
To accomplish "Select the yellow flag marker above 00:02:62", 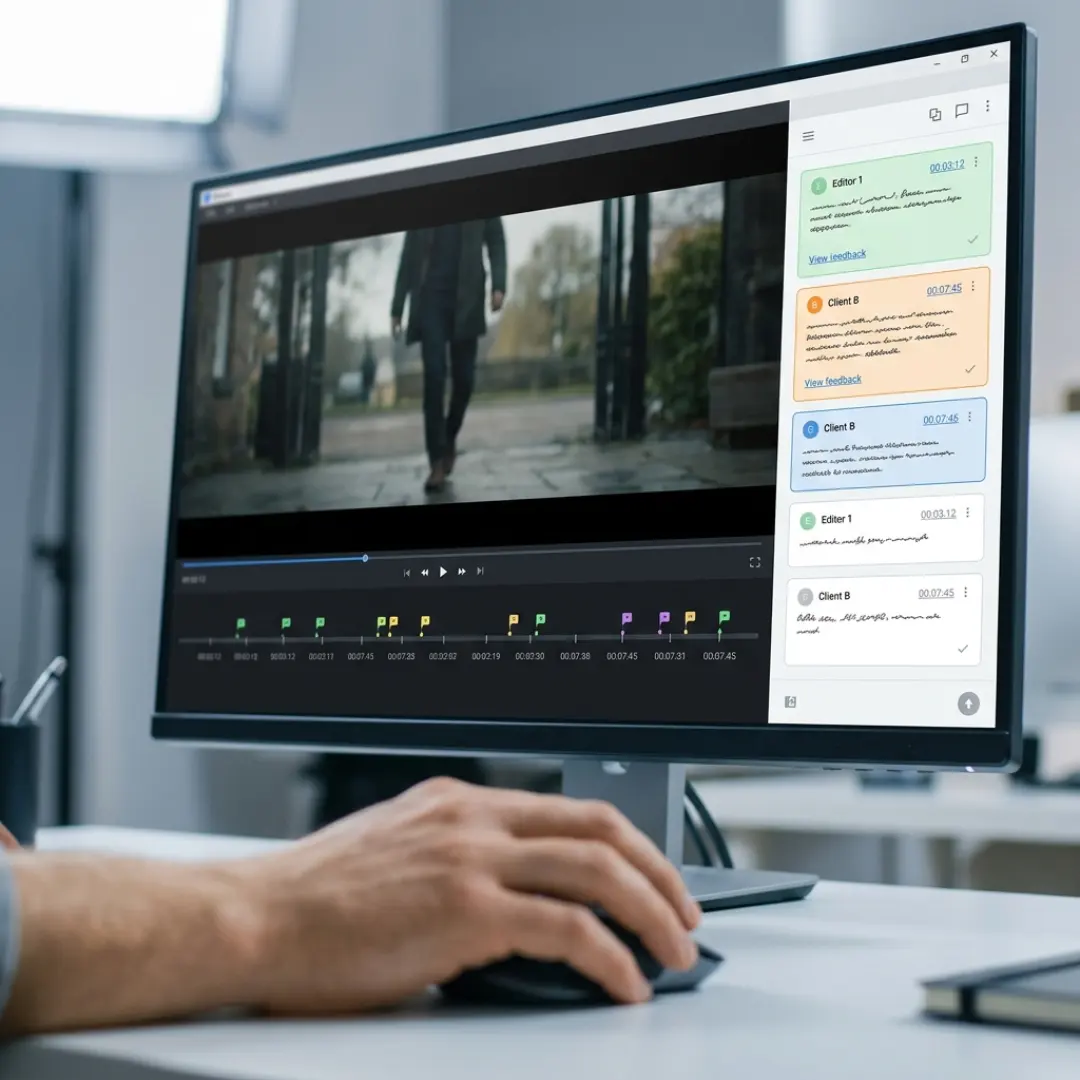I will tap(425, 621).
